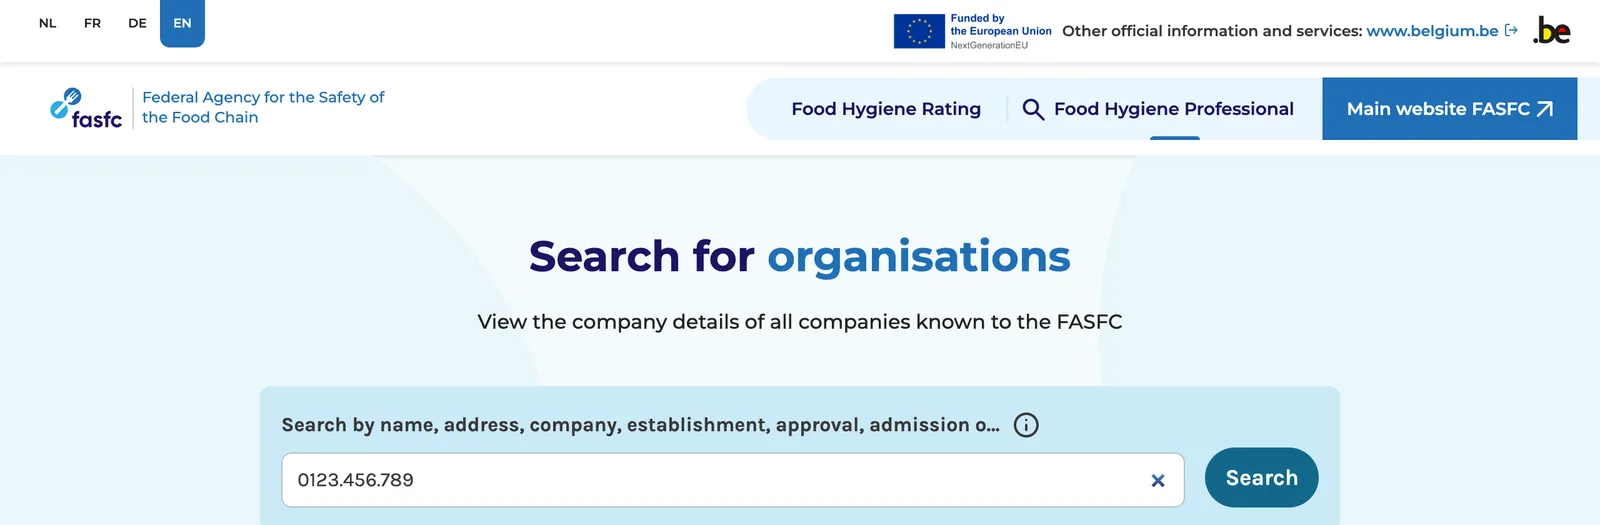Click the magnifier icon beside Food Hygiene Professional

(x=1033, y=109)
